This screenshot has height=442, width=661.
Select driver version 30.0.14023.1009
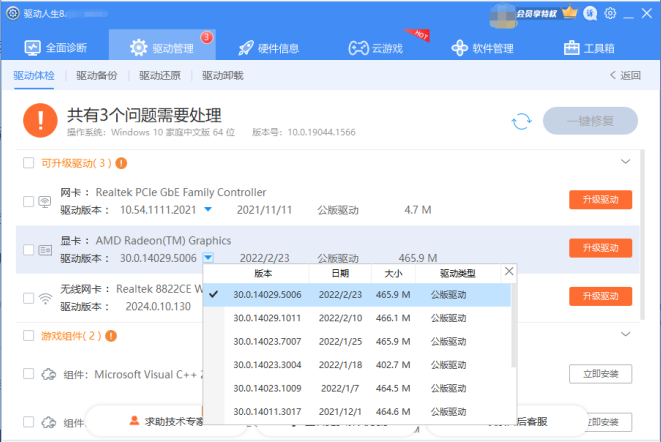357,388
